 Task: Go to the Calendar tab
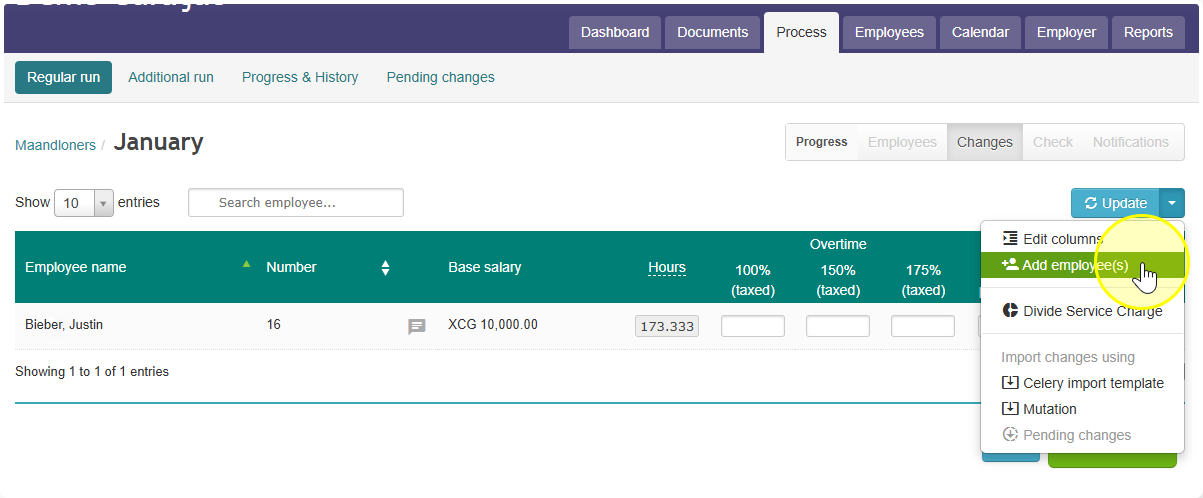pos(980,32)
